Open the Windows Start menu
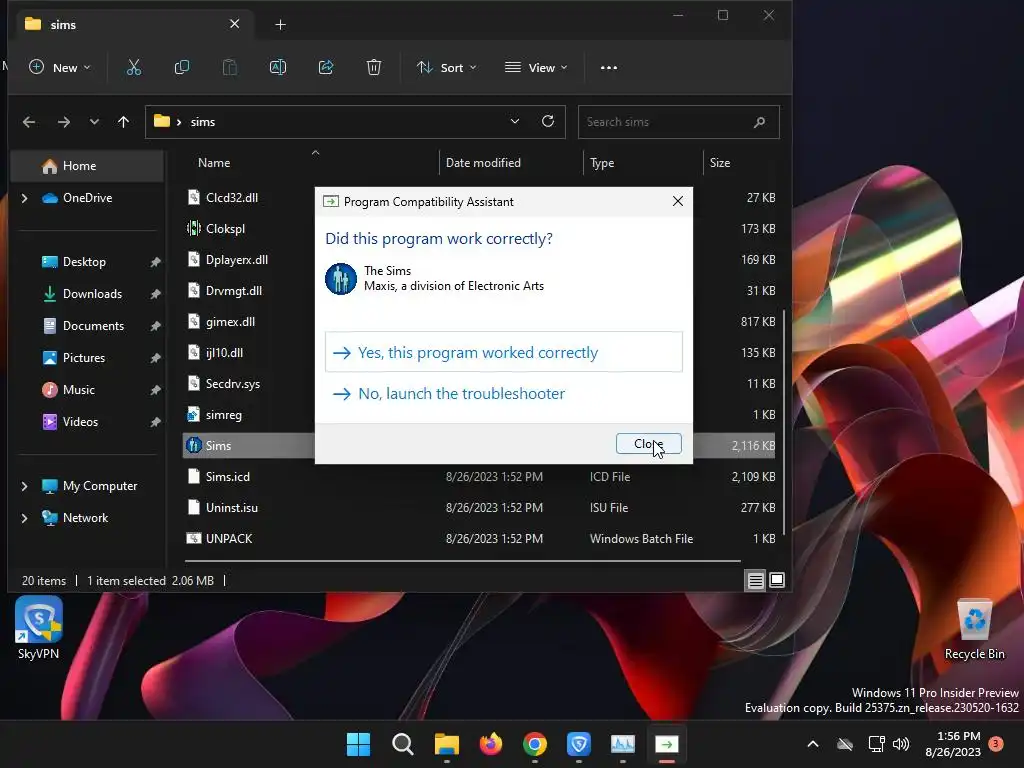Screen dimensions: 1024x768 tap(359, 744)
